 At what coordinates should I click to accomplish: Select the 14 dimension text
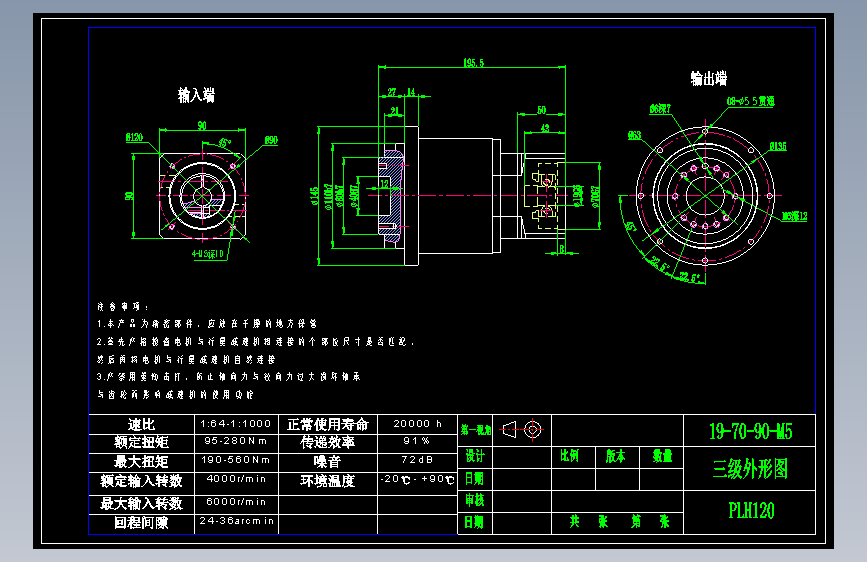click(x=411, y=92)
